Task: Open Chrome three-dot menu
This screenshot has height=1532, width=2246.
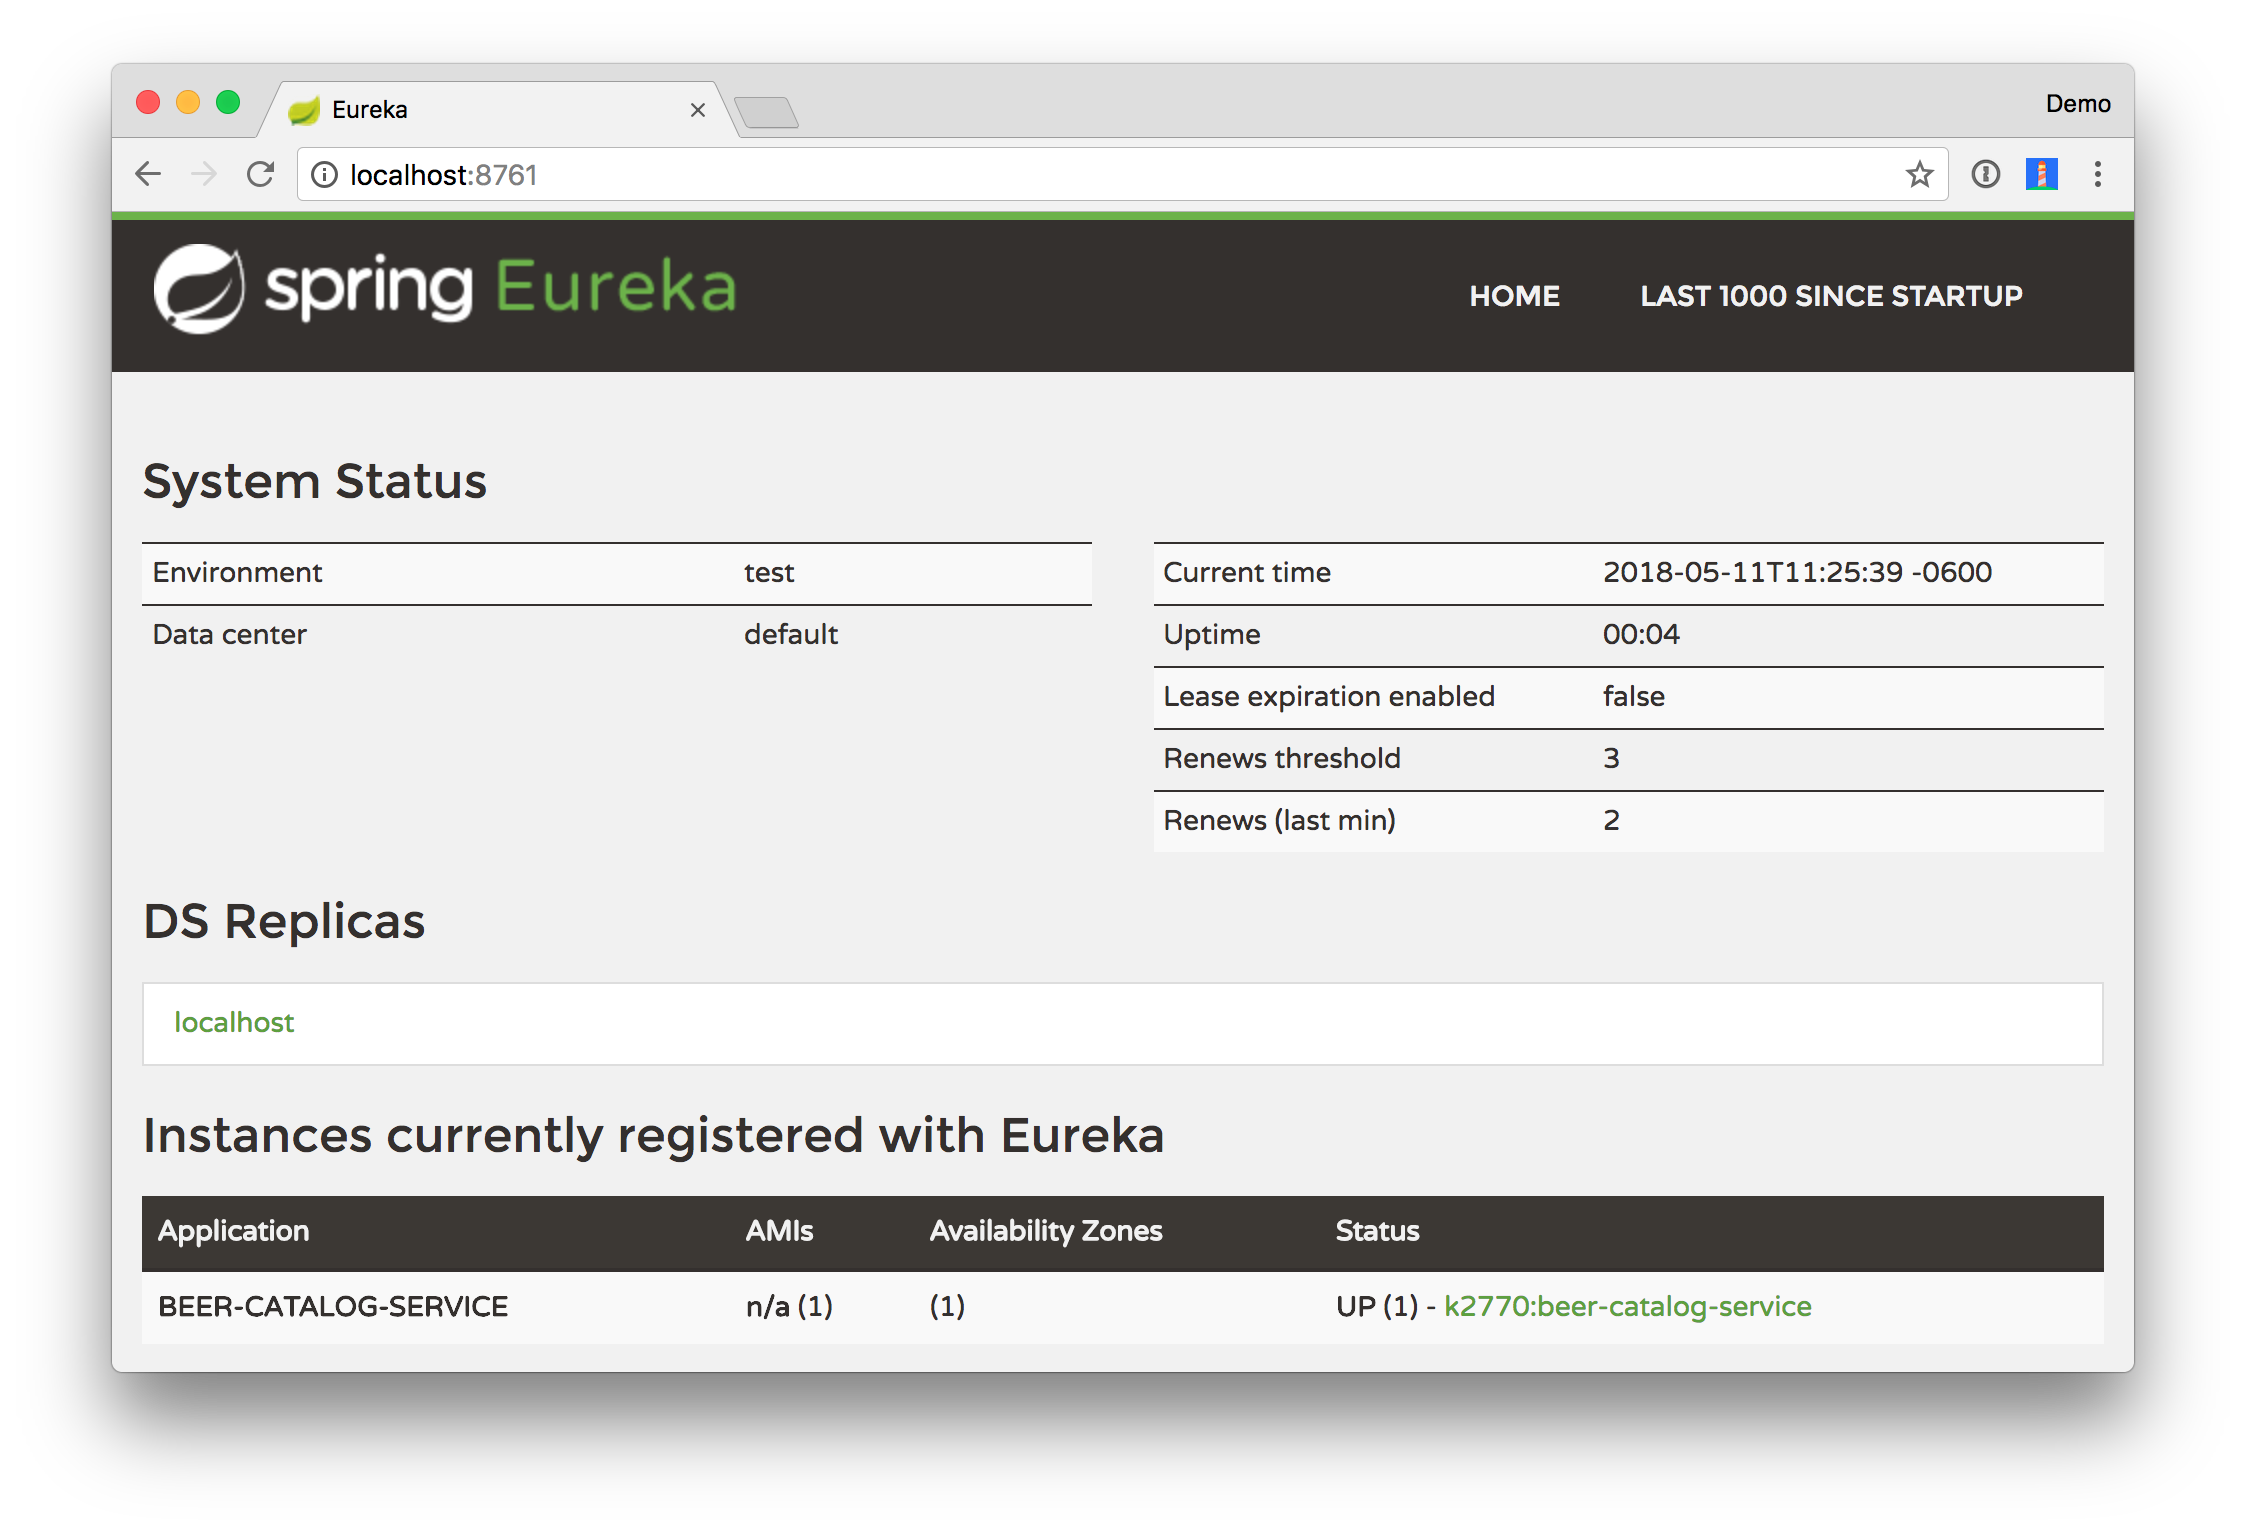Action: 2097,175
